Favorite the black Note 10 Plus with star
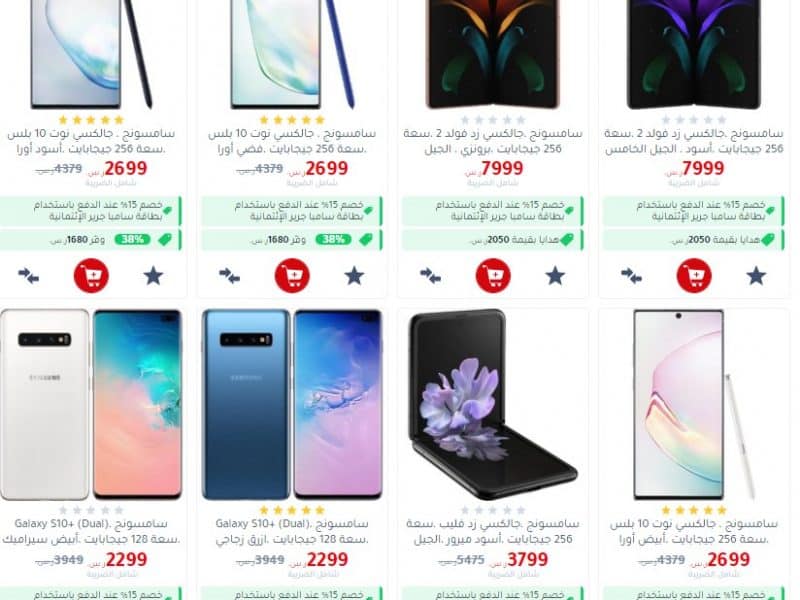The width and height of the screenshot is (800, 600). pyautogui.click(x=153, y=276)
